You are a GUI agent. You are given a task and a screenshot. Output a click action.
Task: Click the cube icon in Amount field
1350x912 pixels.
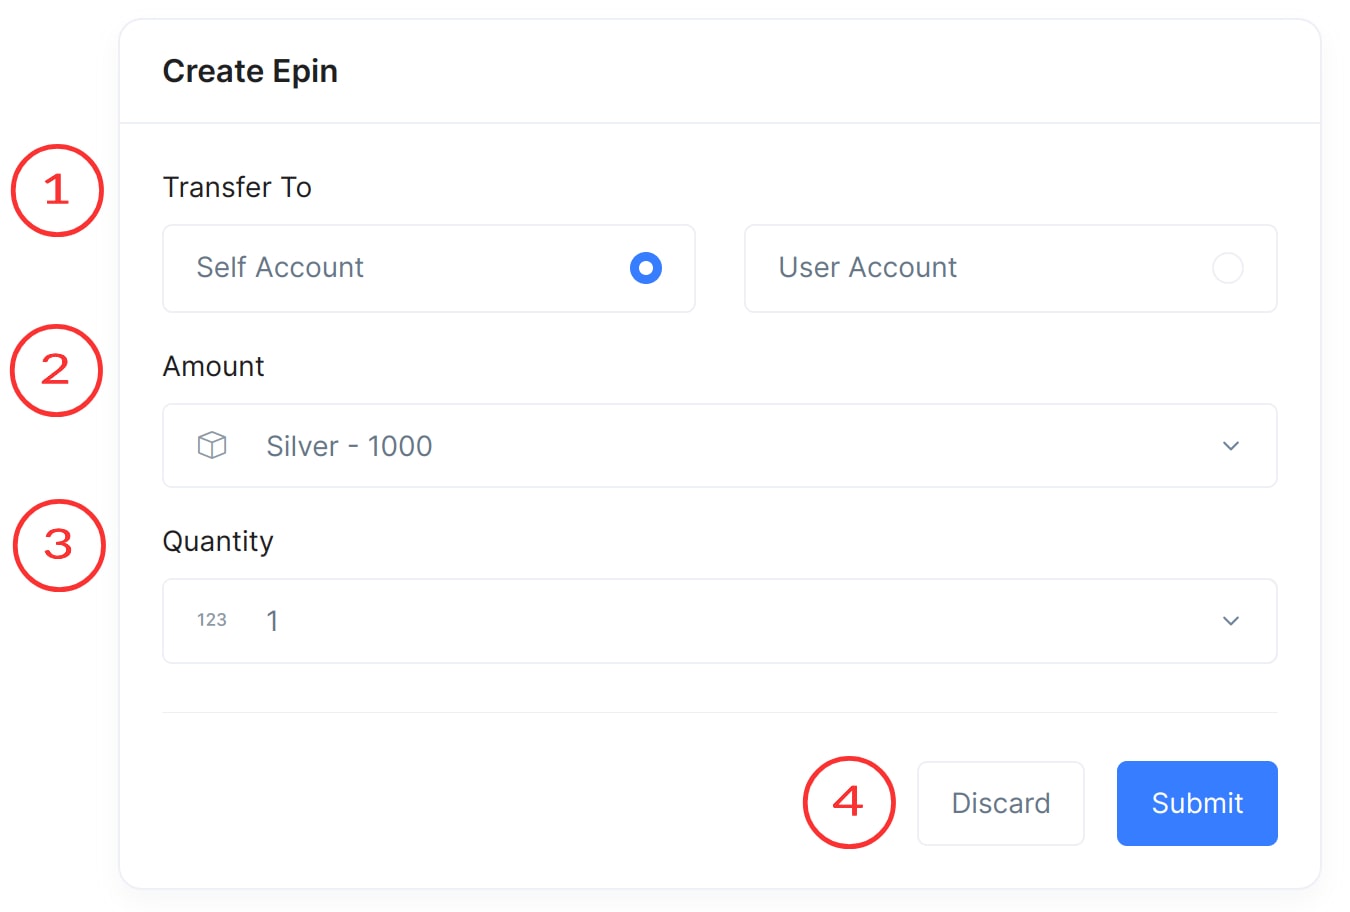212,445
